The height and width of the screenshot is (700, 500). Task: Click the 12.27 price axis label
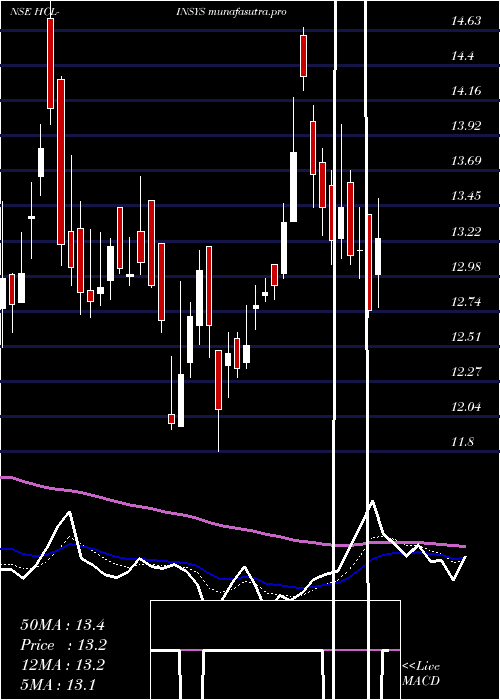click(x=466, y=371)
